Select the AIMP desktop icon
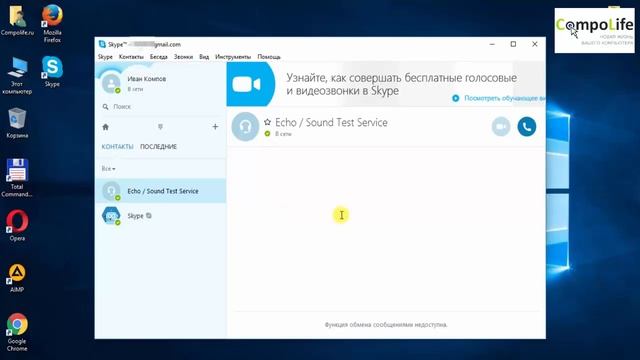Screen dimensions: 640x360 (17, 278)
